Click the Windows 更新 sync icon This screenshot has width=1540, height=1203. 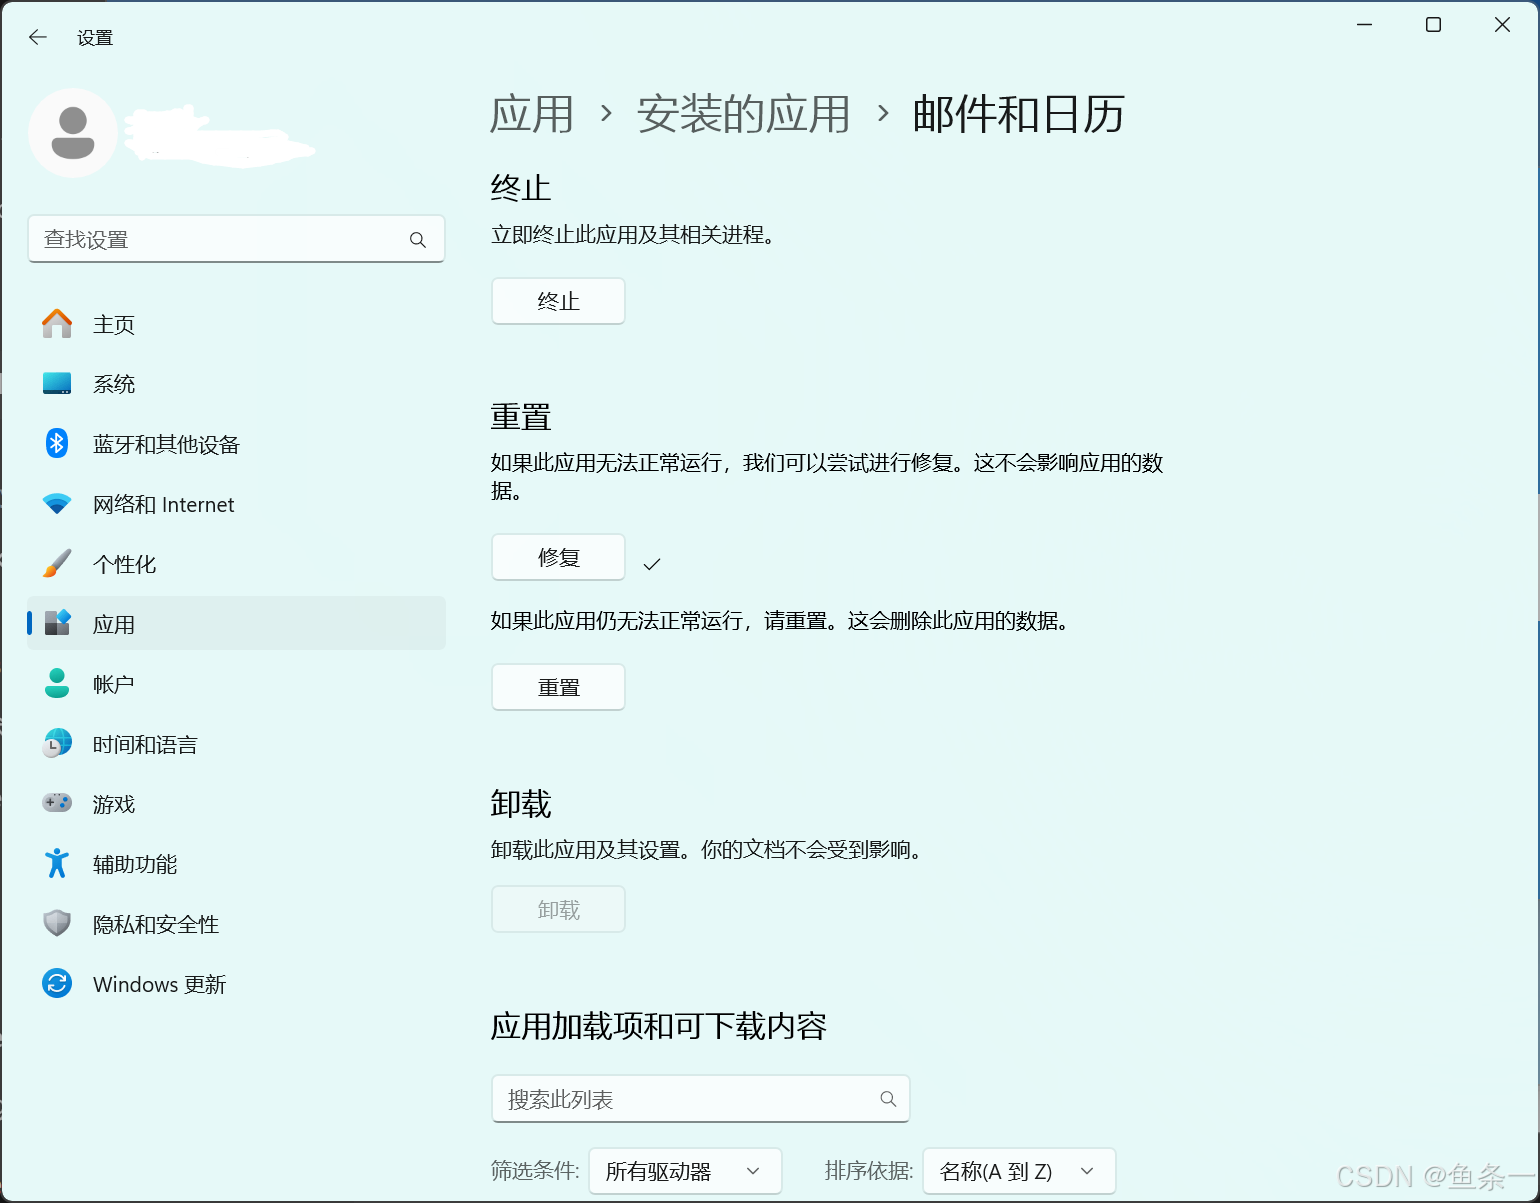(x=57, y=983)
